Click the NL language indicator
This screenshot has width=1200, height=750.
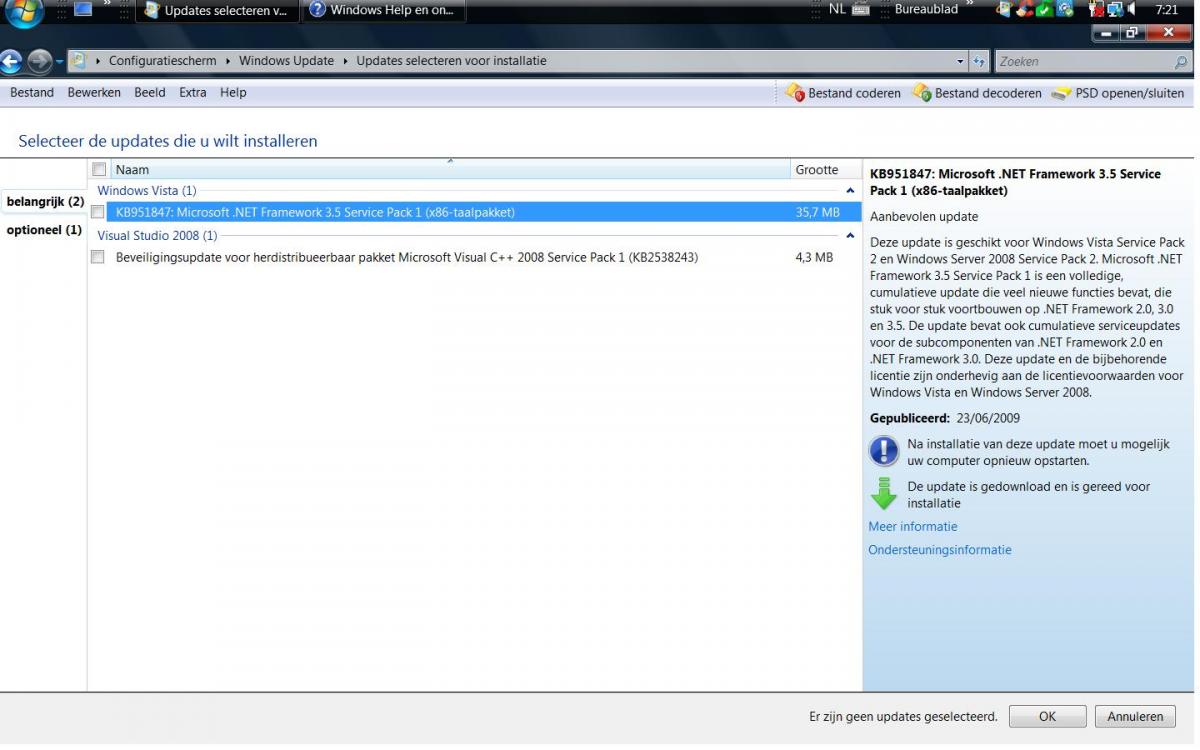[837, 10]
